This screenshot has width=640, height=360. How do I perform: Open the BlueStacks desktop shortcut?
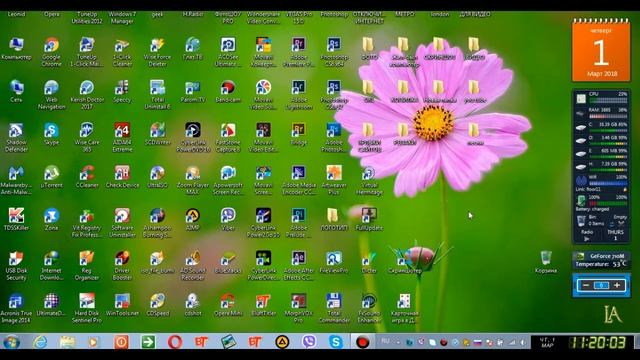[x=228, y=261]
